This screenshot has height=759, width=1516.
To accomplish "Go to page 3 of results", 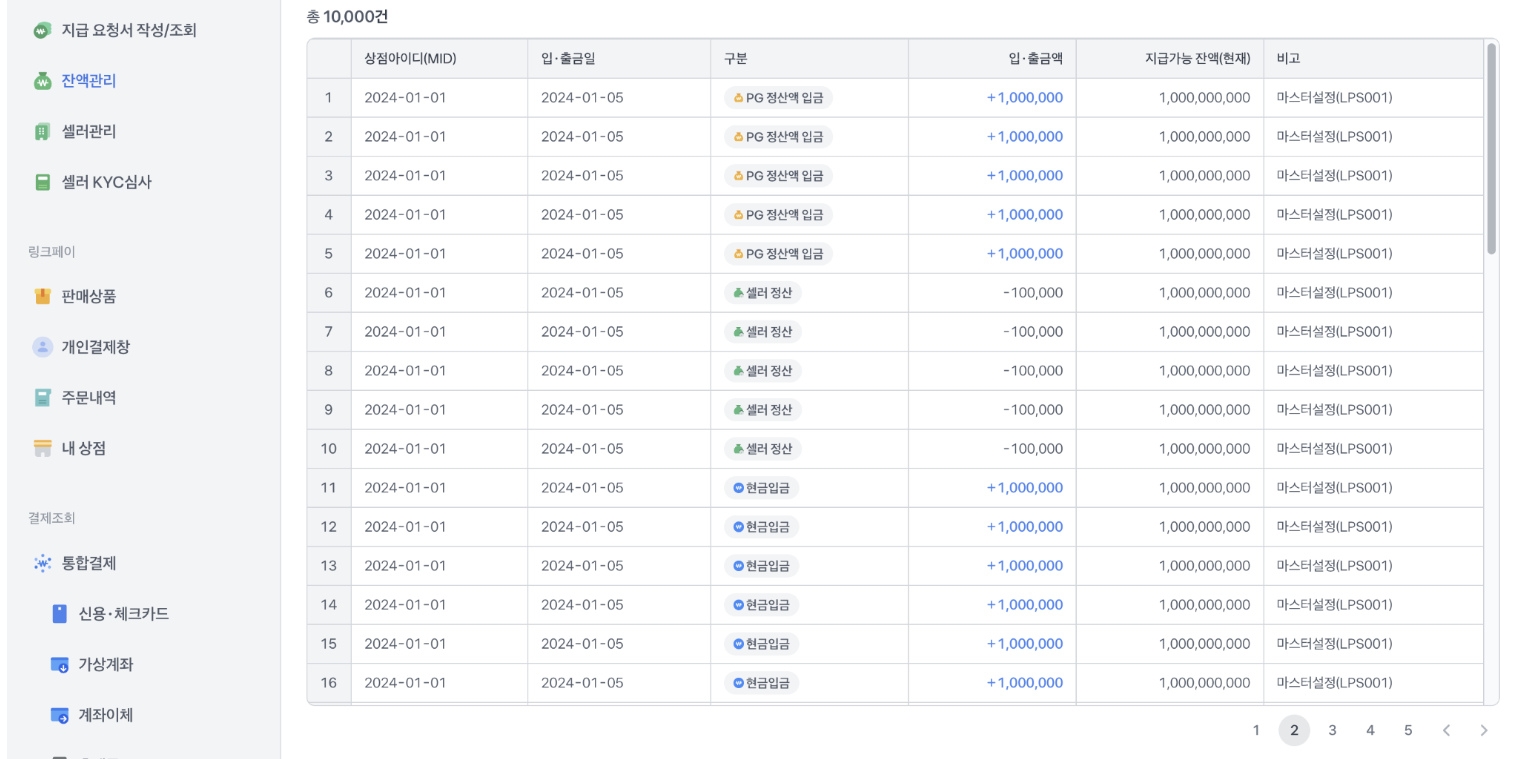I will point(1332,730).
